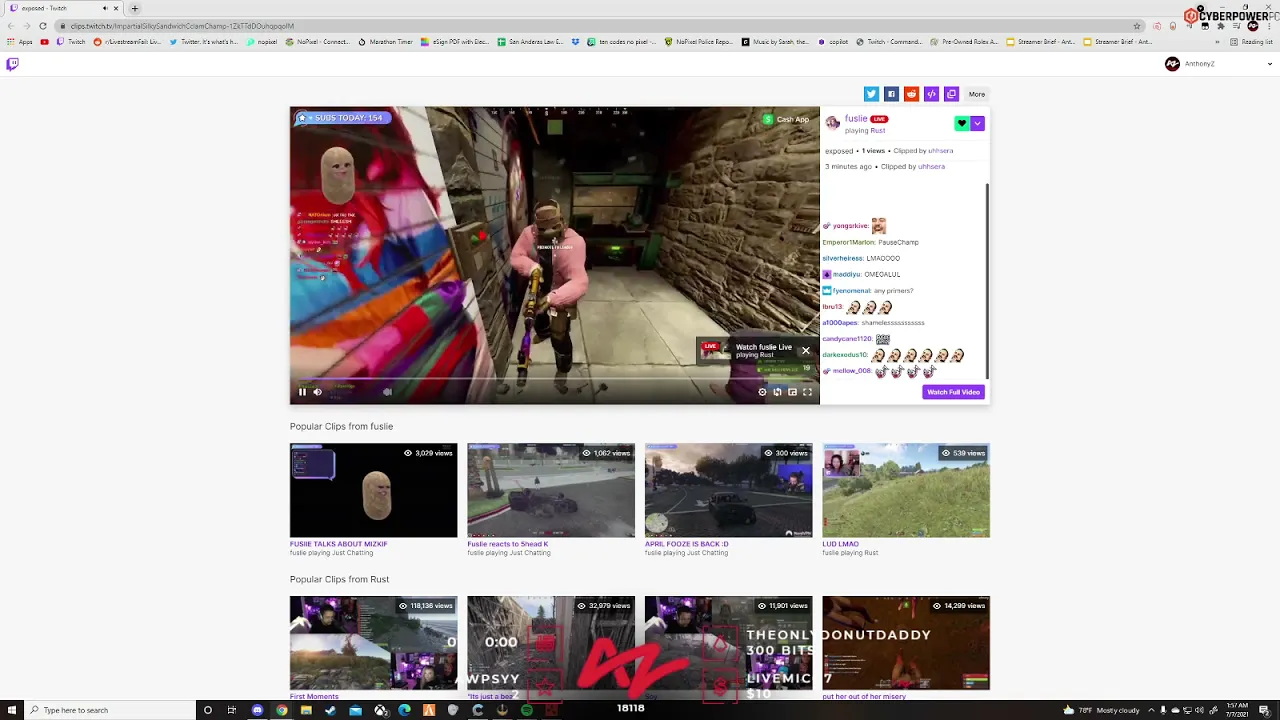Image resolution: width=1280 pixels, height=720 pixels.
Task: Copy clip link with clipboard icon
Action: (x=951, y=94)
